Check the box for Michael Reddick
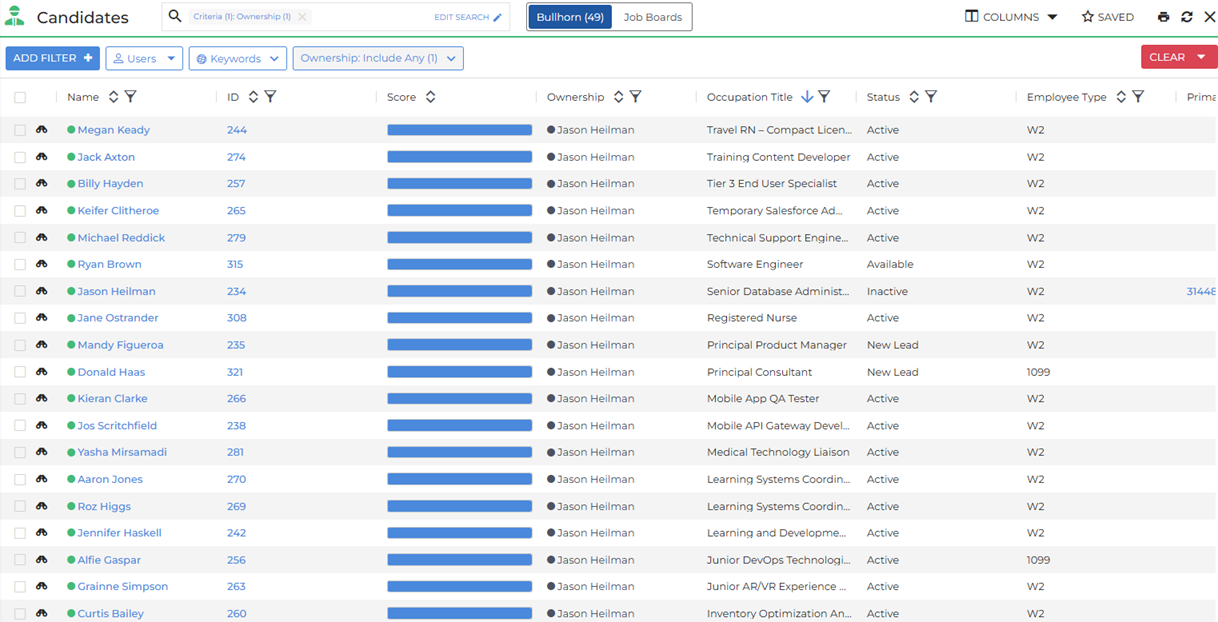The image size is (1218, 622). click(20, 238)
